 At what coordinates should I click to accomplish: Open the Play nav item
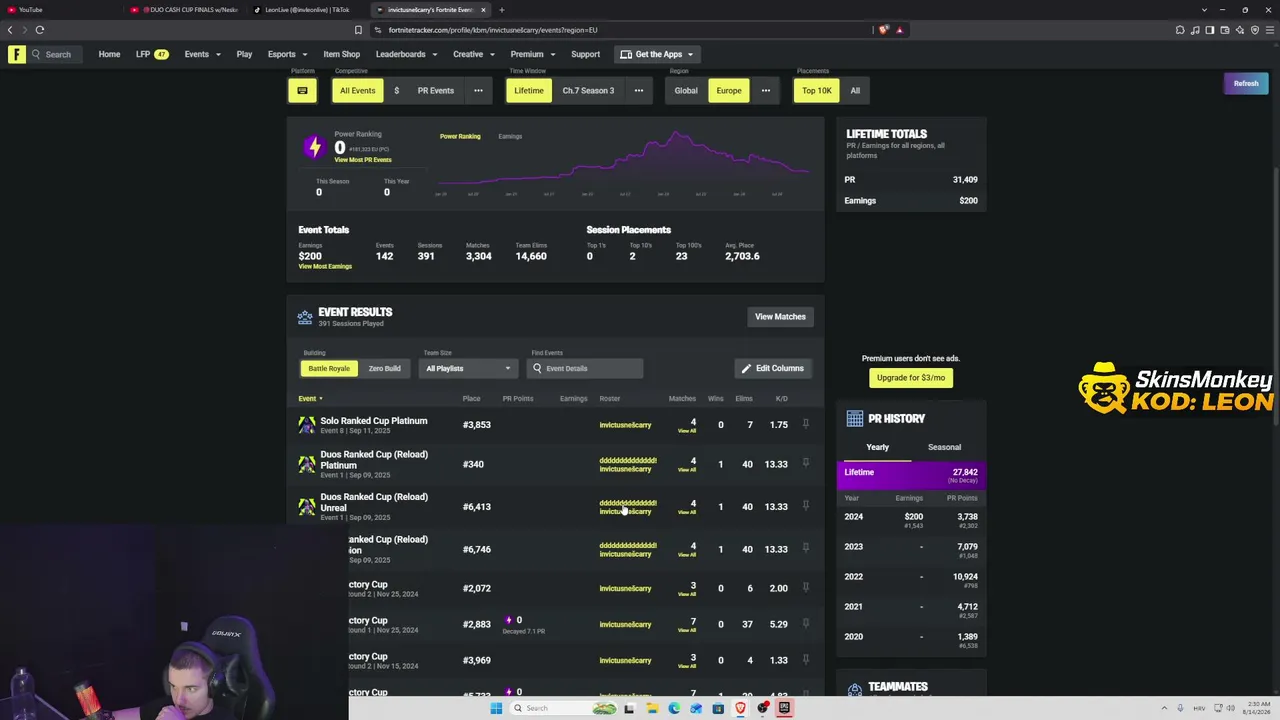[244, 54]
